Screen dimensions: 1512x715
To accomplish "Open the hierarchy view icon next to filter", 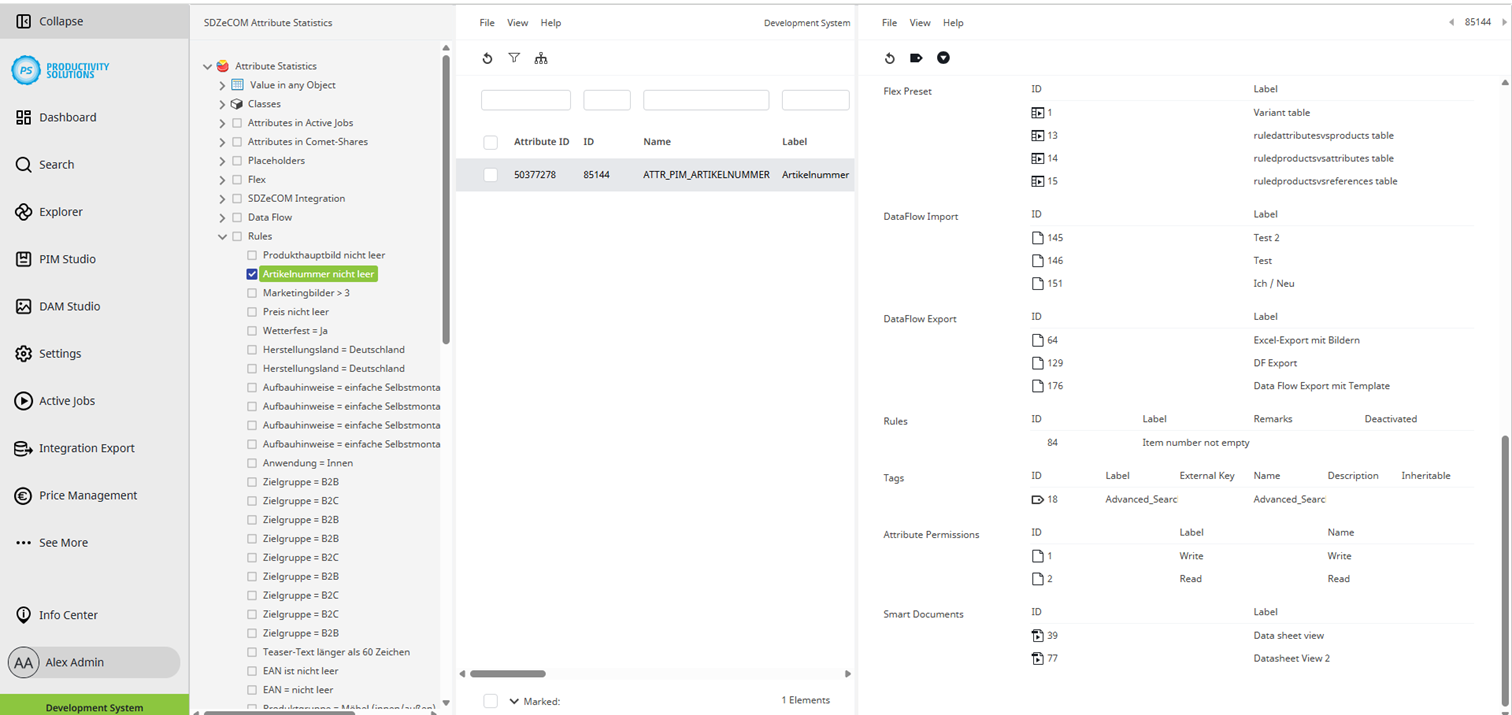I will coord(541,58).
